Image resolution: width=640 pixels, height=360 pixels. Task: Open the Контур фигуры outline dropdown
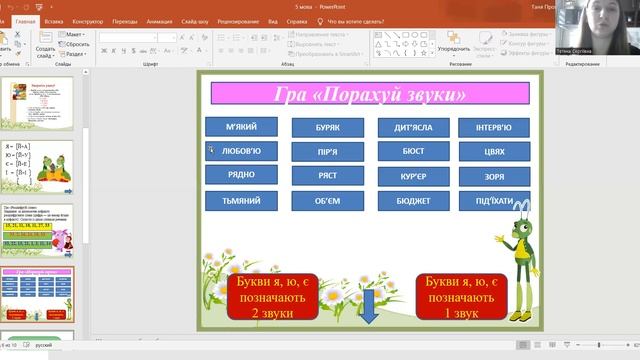pyautogui.click(x=524, y=43)
